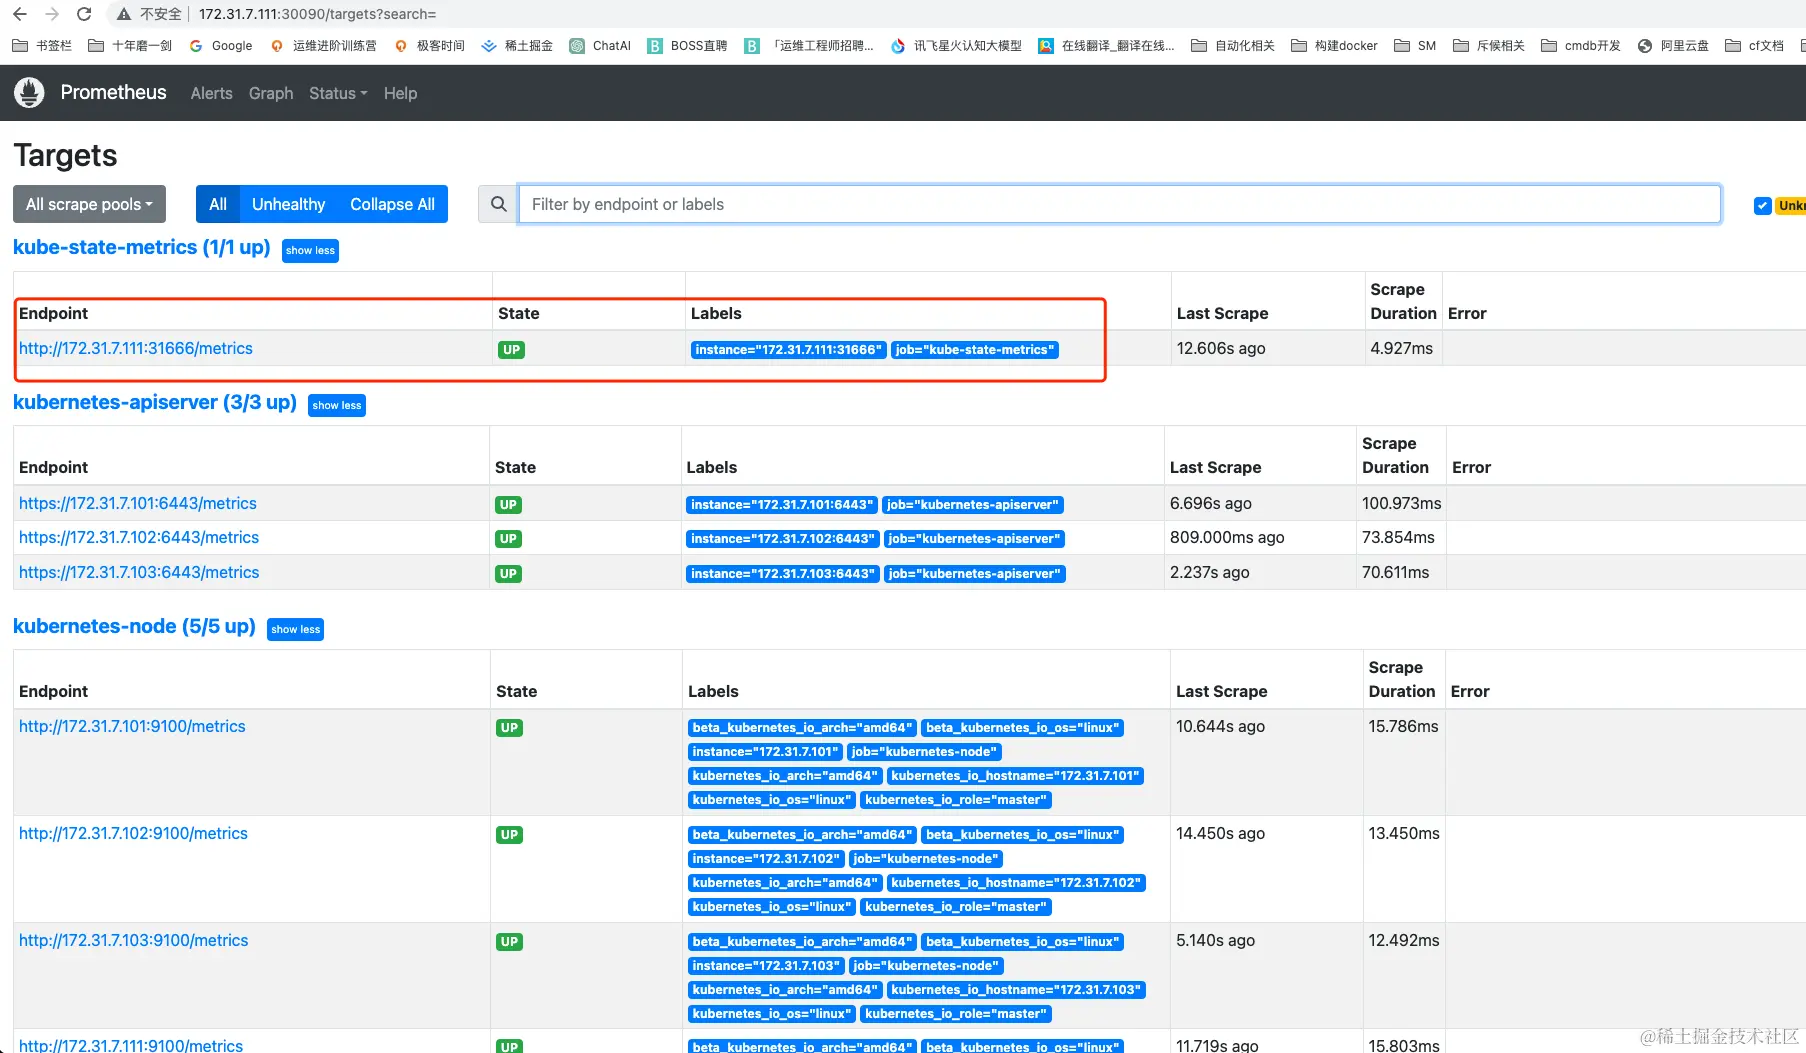Screen dimensions: 1806x1053
Task: Click the Filter by endpoint or labels field
Action: coord(1119,204)
